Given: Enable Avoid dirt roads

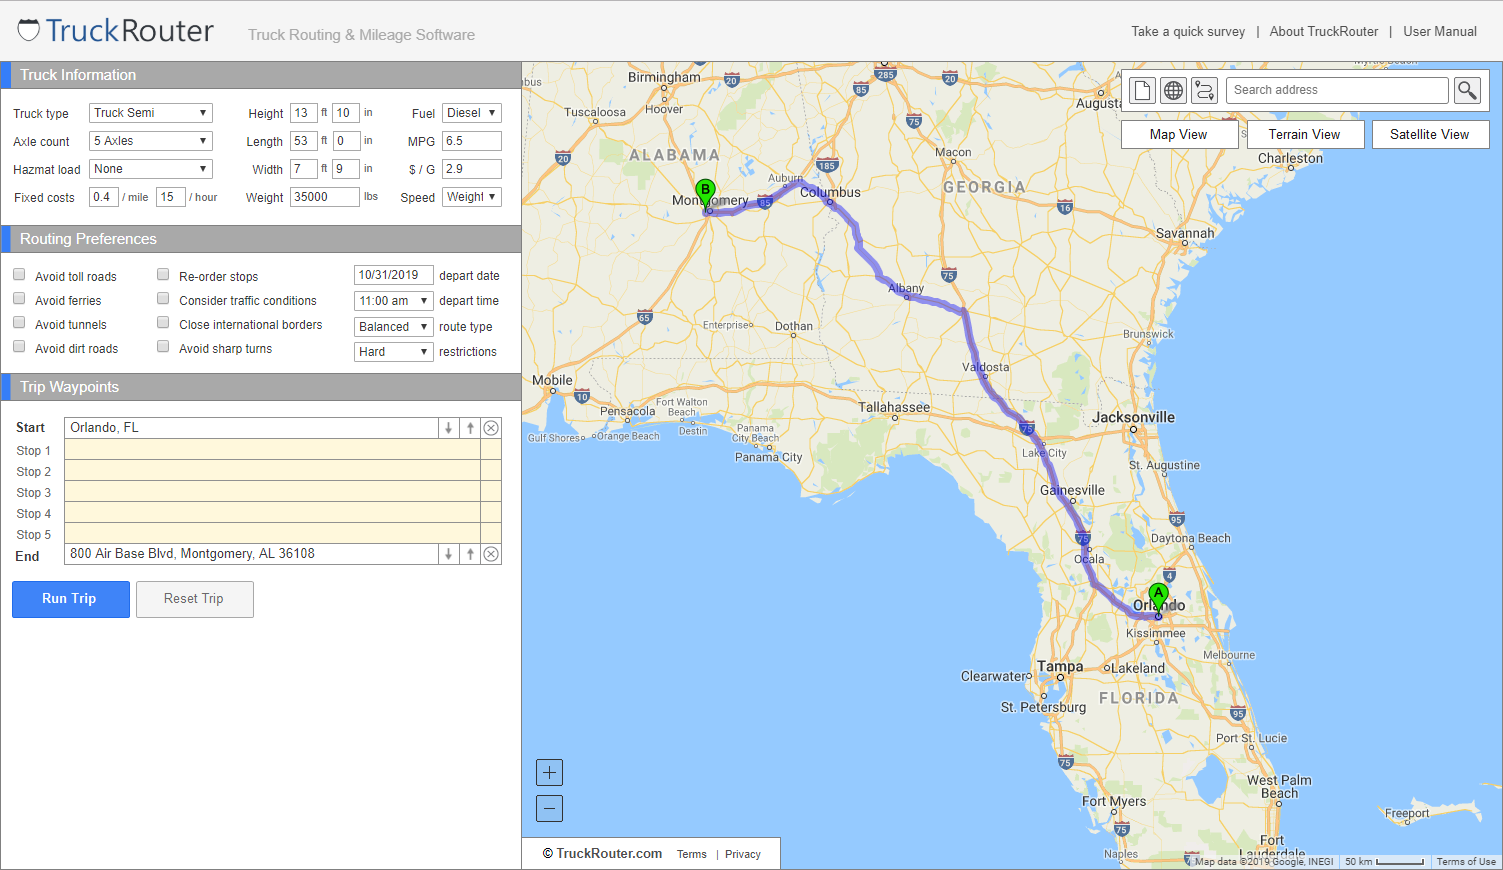Looking at the screenshot, I should (19, 346).
